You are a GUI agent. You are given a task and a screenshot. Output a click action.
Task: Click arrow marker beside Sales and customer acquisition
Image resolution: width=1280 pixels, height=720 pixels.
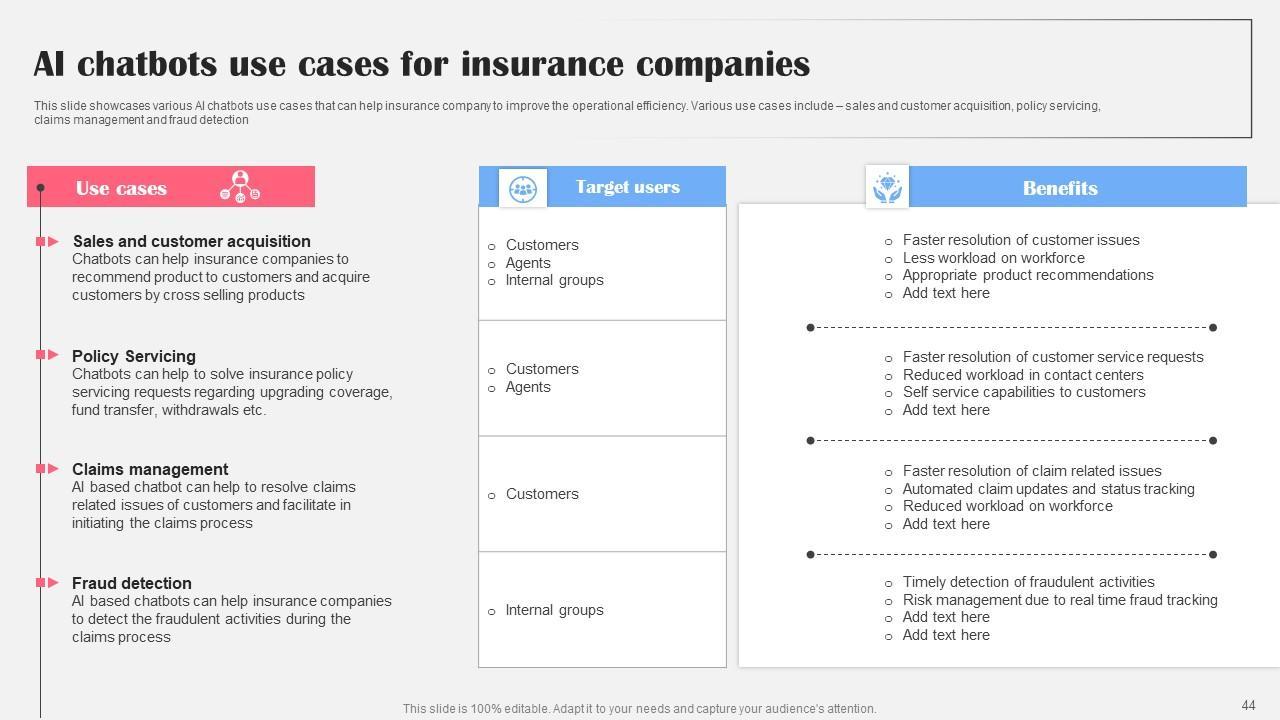pyautogui.click(x=47, y=241)
